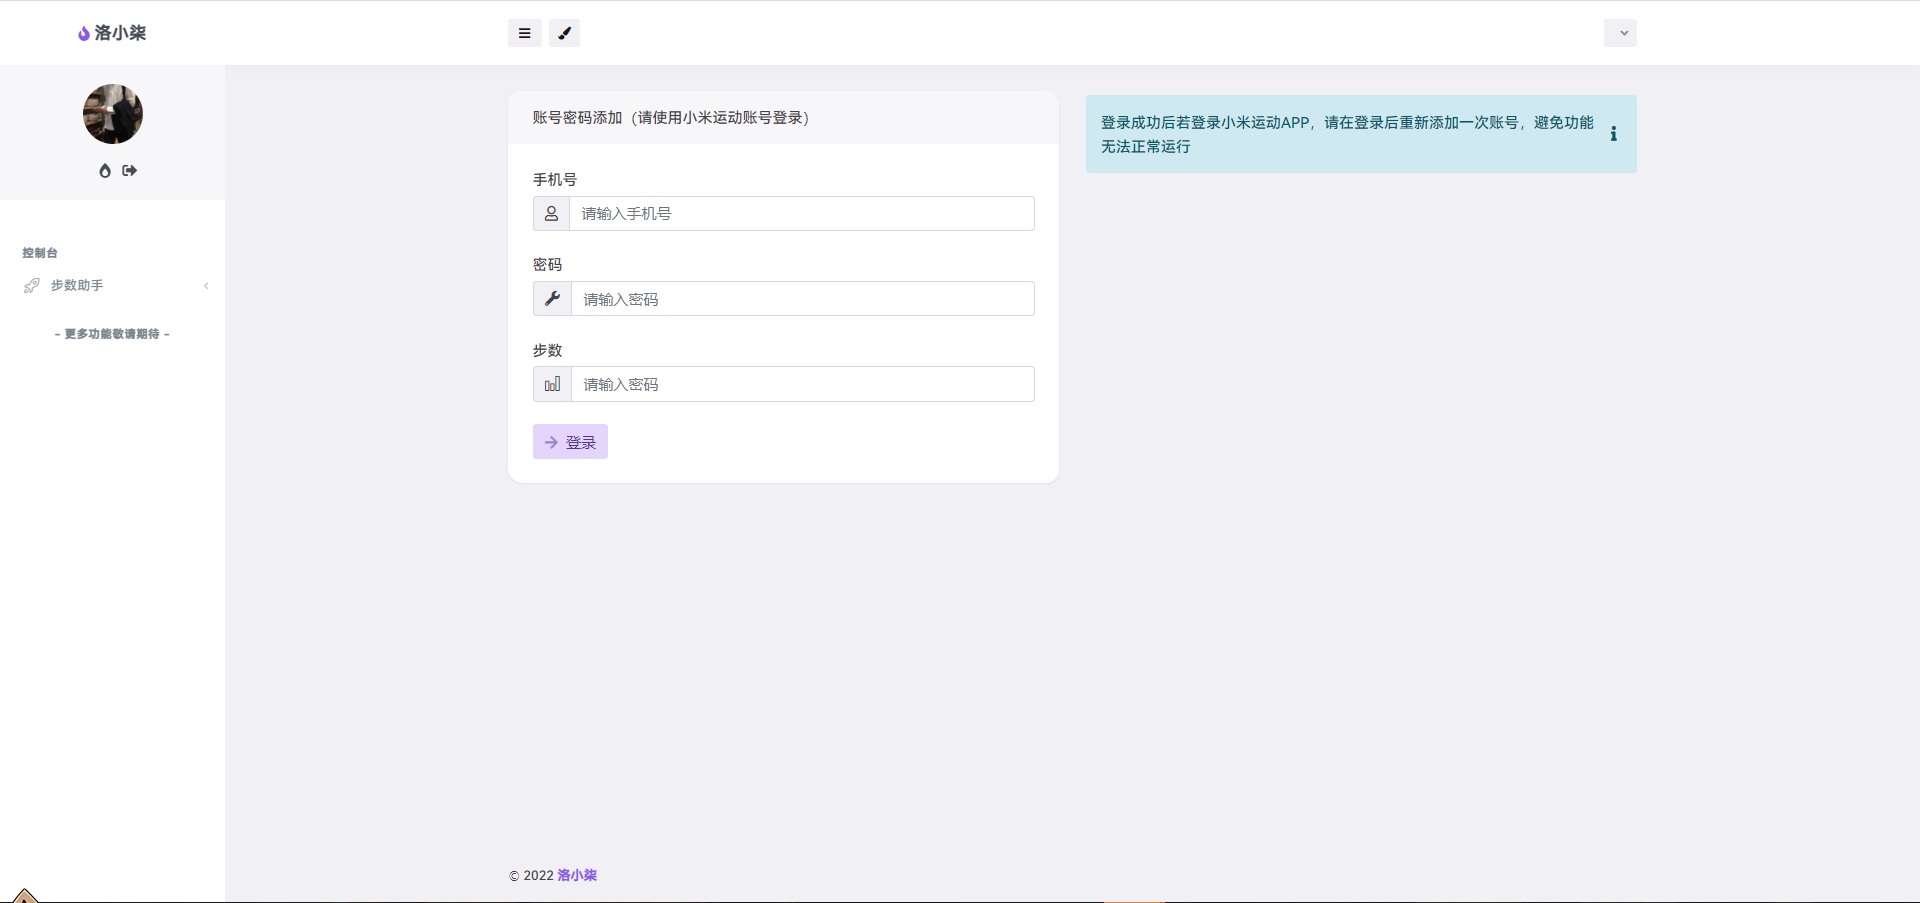Click the user avatar picture in sidebar

[113, 114]
